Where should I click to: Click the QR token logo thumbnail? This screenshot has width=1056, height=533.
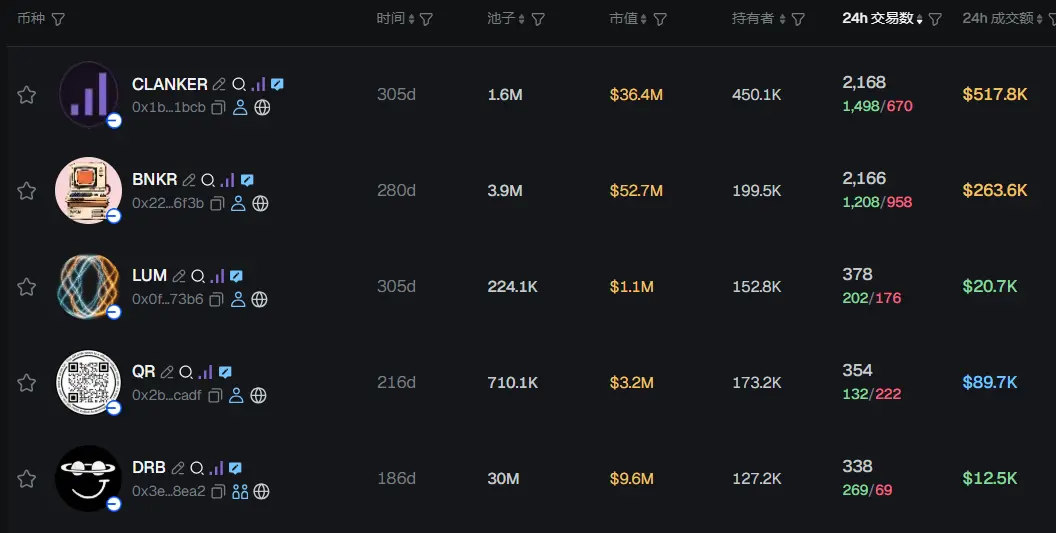88,382
